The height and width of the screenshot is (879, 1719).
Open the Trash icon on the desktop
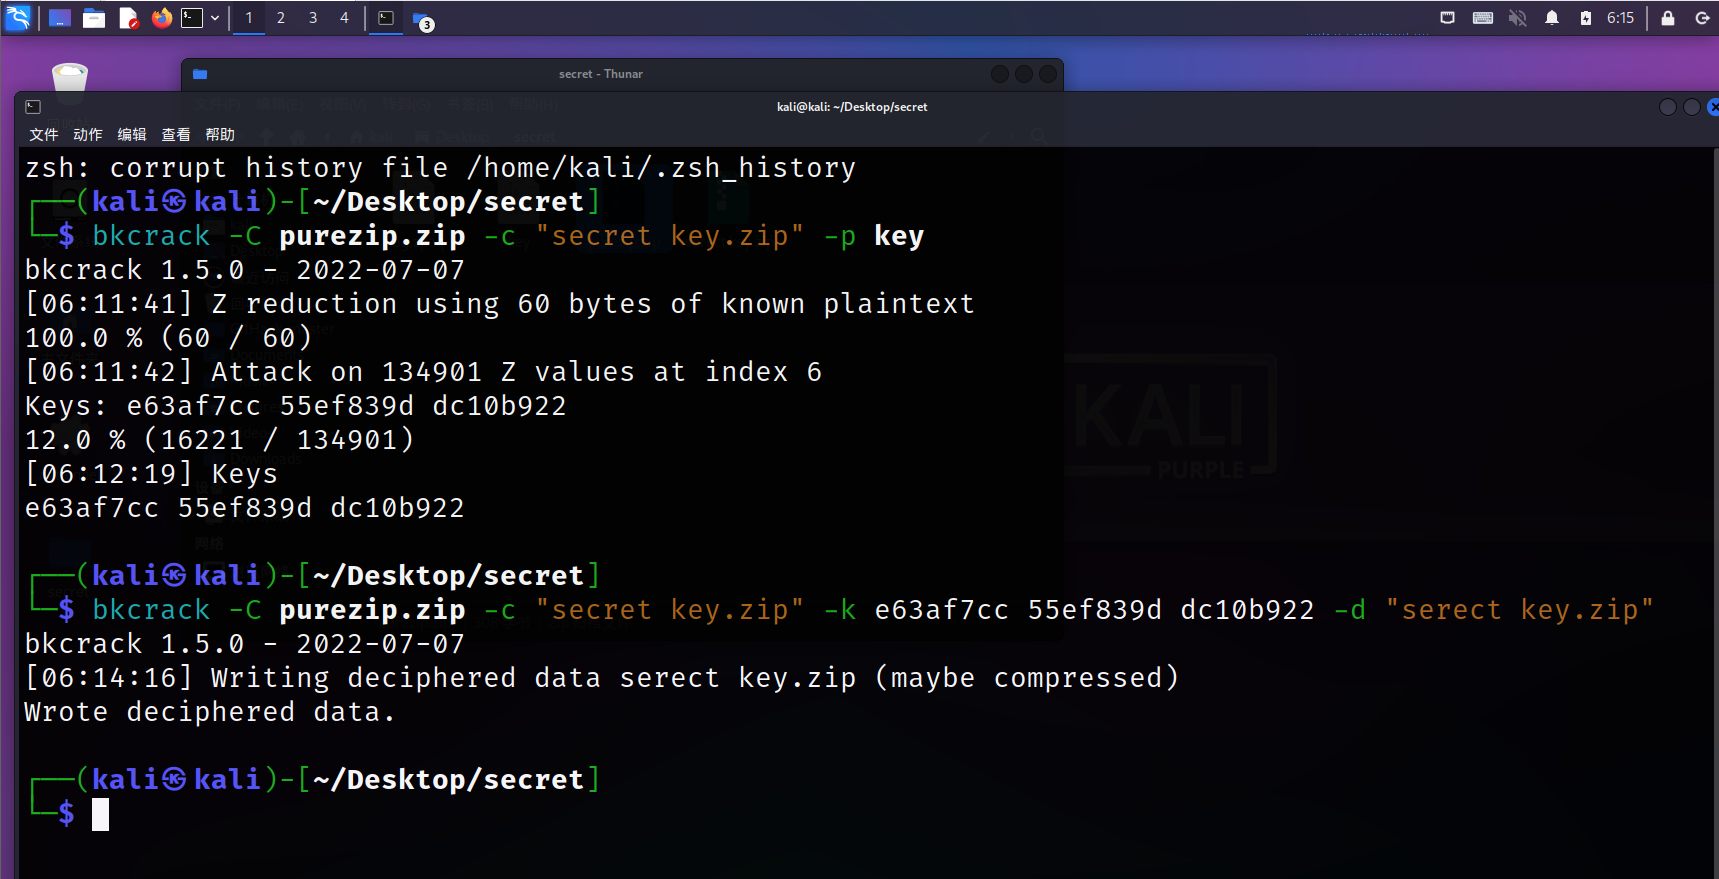70,82
